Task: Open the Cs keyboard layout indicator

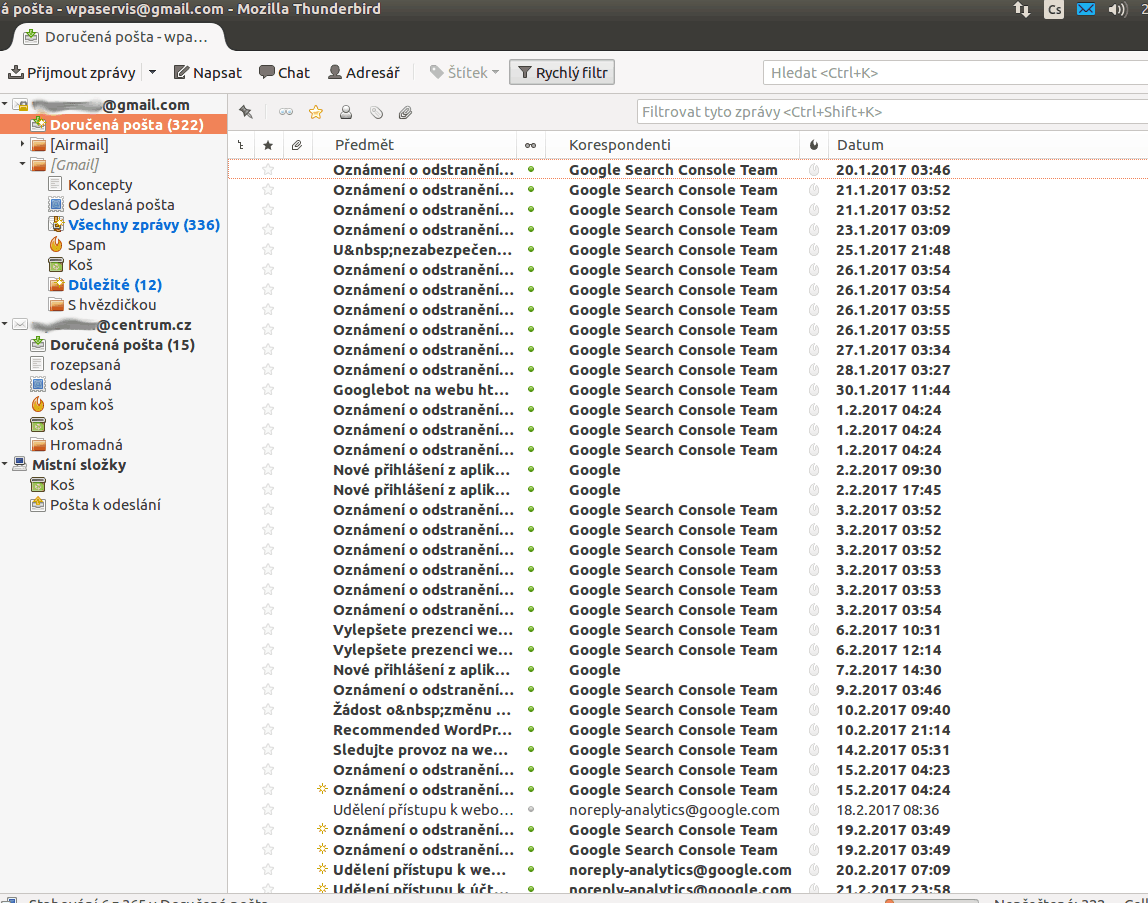Action: click(1054, 10)
